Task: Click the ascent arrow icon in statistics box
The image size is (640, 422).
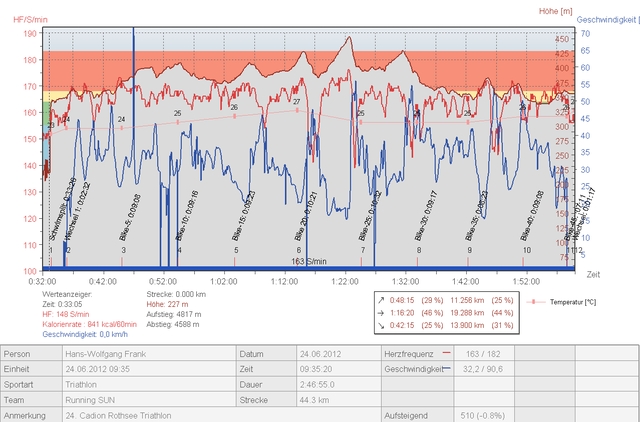Action: 383,299
